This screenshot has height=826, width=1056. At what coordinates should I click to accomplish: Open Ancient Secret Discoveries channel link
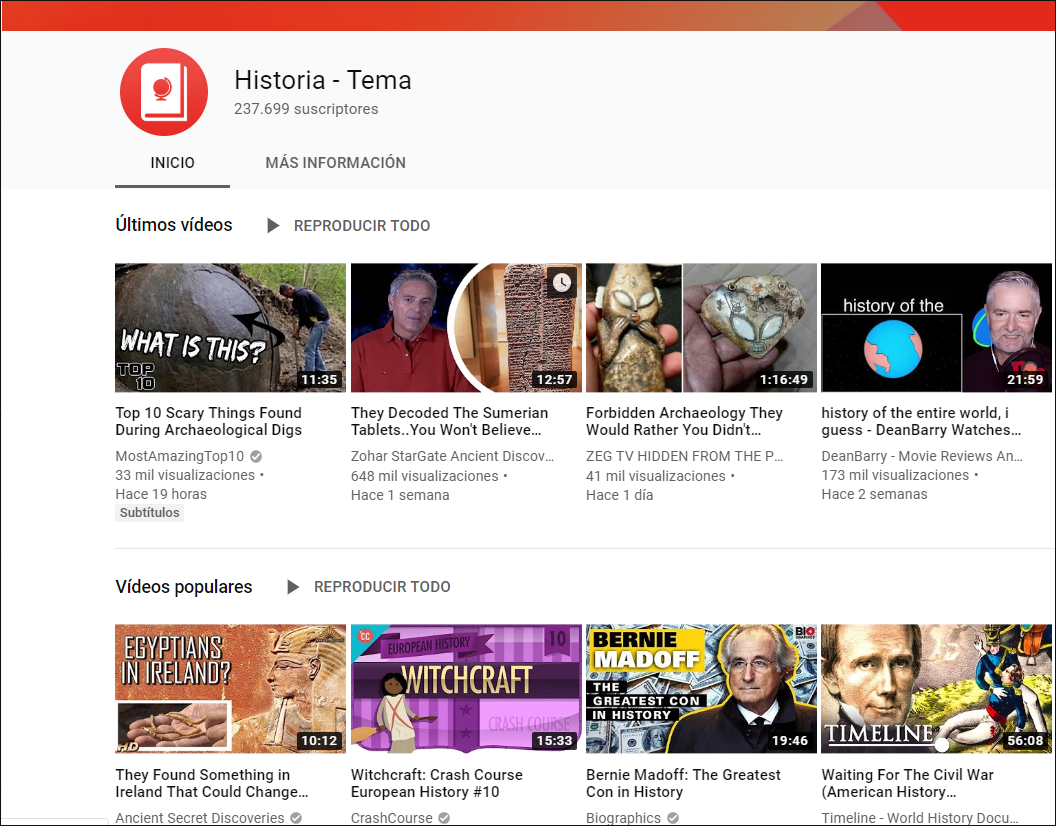(200, 818)
